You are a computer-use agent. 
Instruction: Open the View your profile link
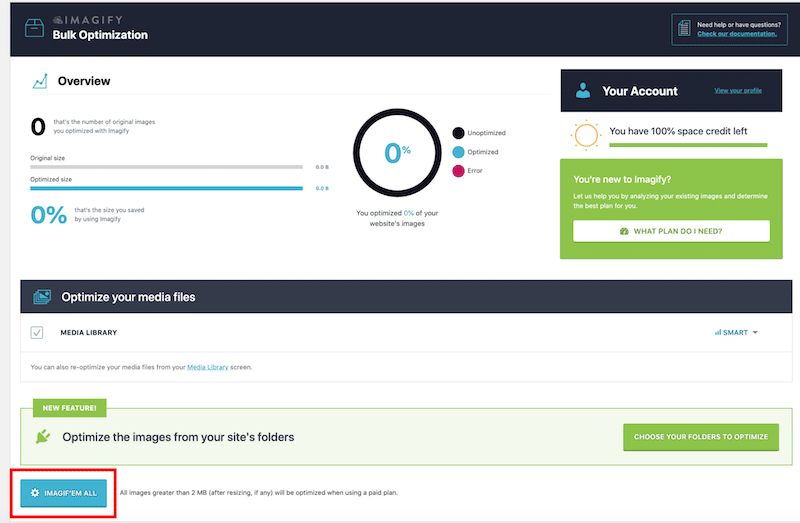point(738,90)
